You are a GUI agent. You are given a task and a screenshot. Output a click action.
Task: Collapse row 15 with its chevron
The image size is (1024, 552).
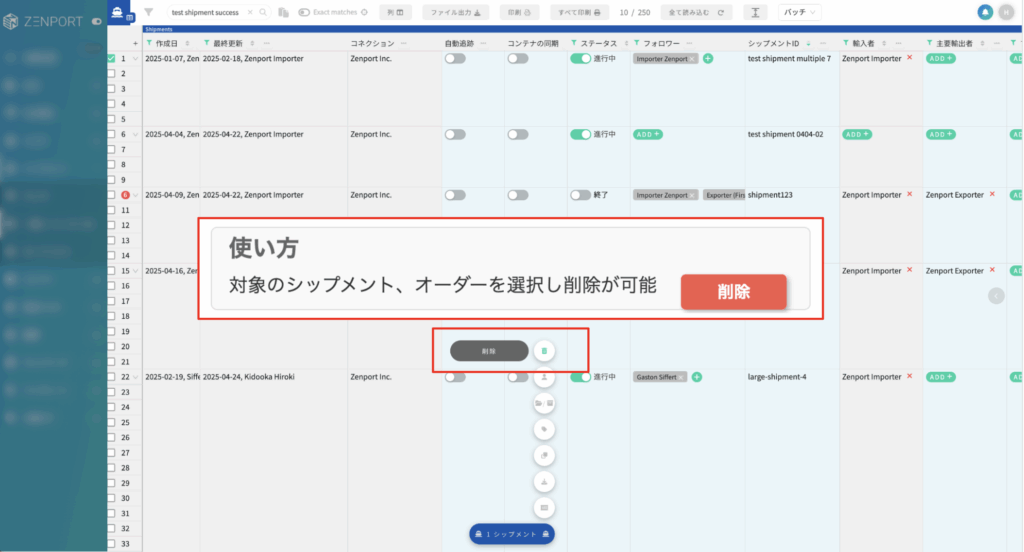click(136, 271)
